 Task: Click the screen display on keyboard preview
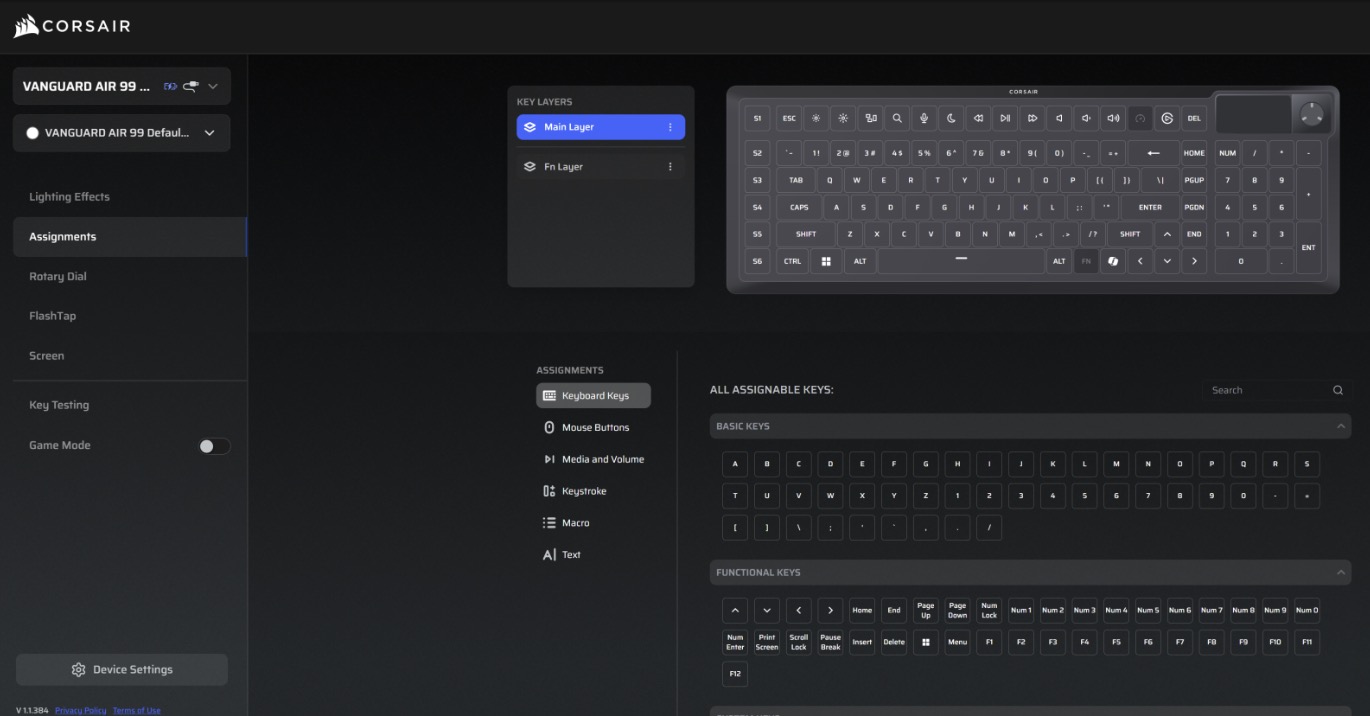[x=1252, y=114]
